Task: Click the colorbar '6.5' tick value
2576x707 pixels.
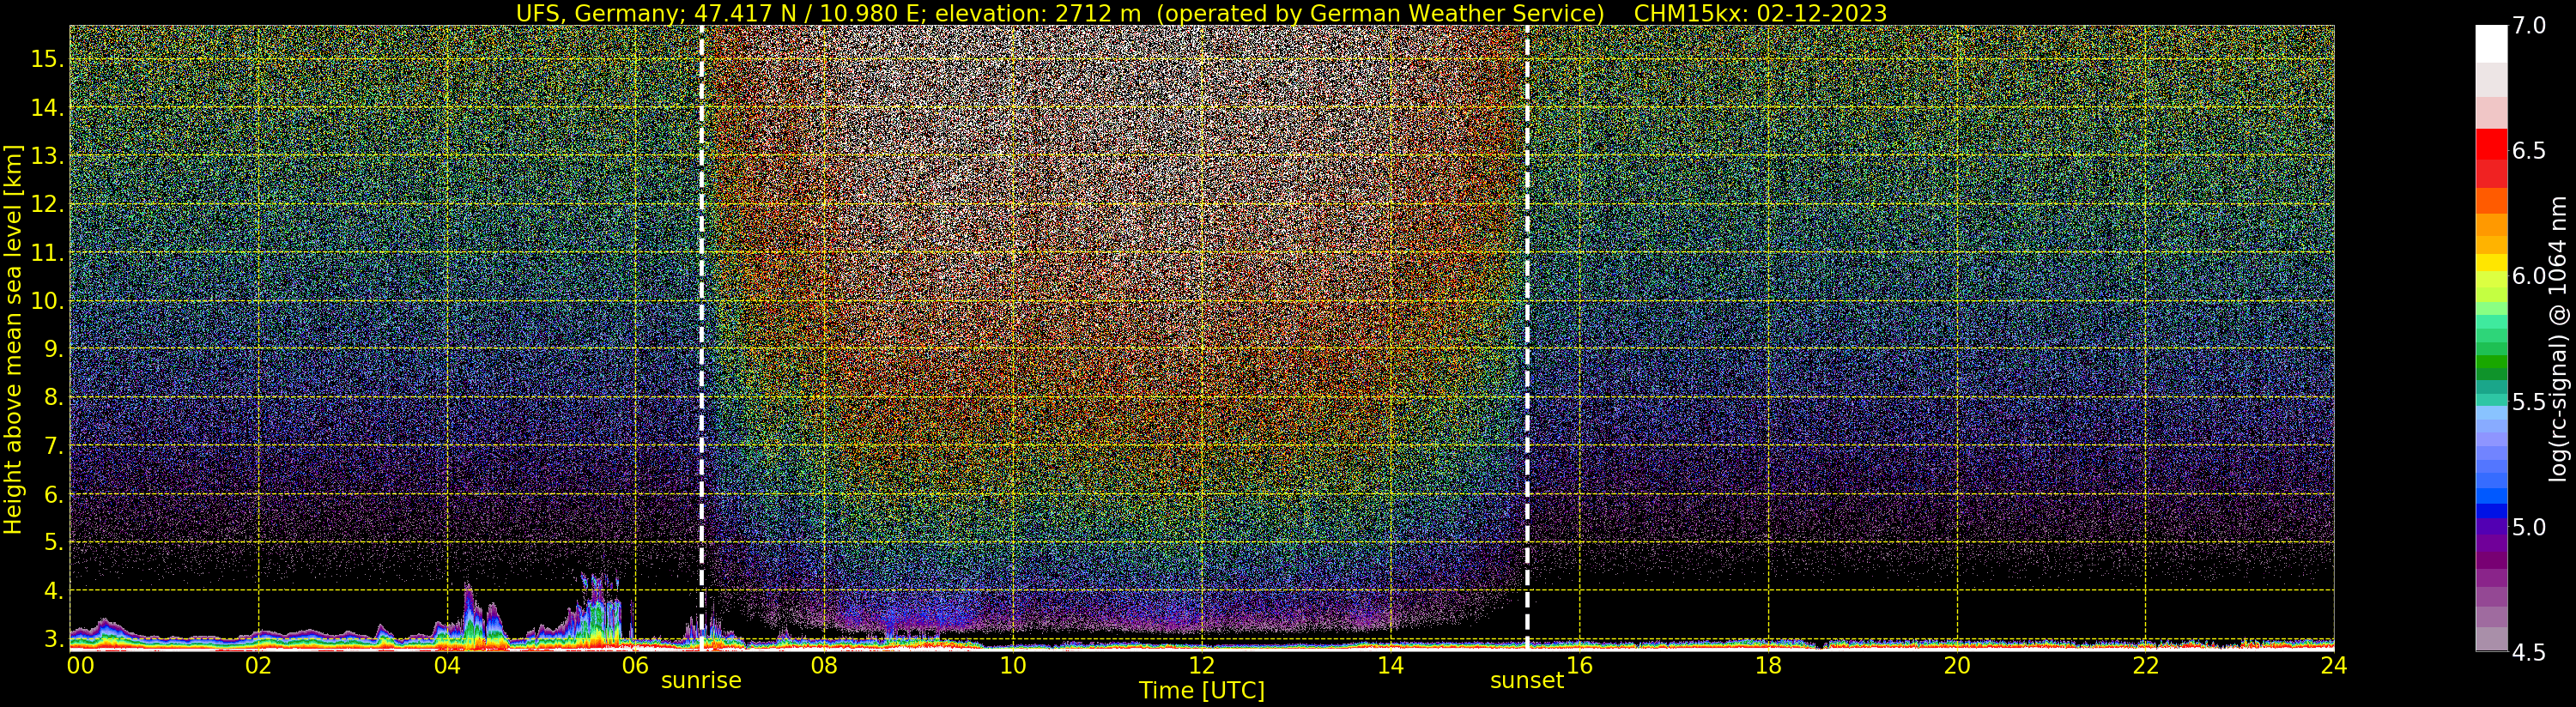Action: tap(2529, 151)
